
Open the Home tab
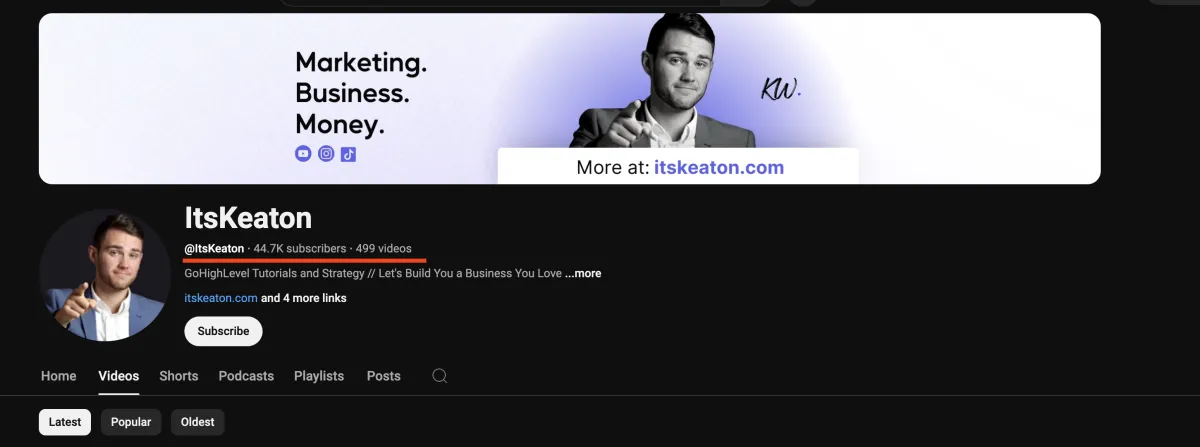(x=58, y=376)
